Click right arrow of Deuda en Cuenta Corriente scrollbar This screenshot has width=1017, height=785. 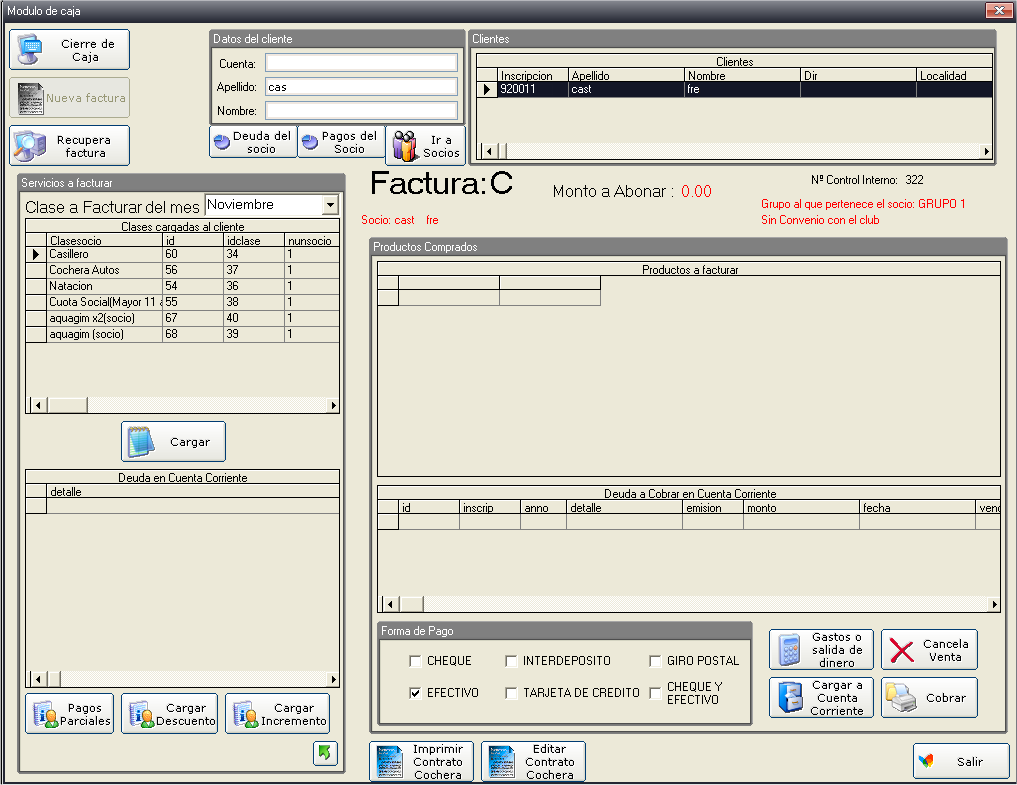click(333, 679)
